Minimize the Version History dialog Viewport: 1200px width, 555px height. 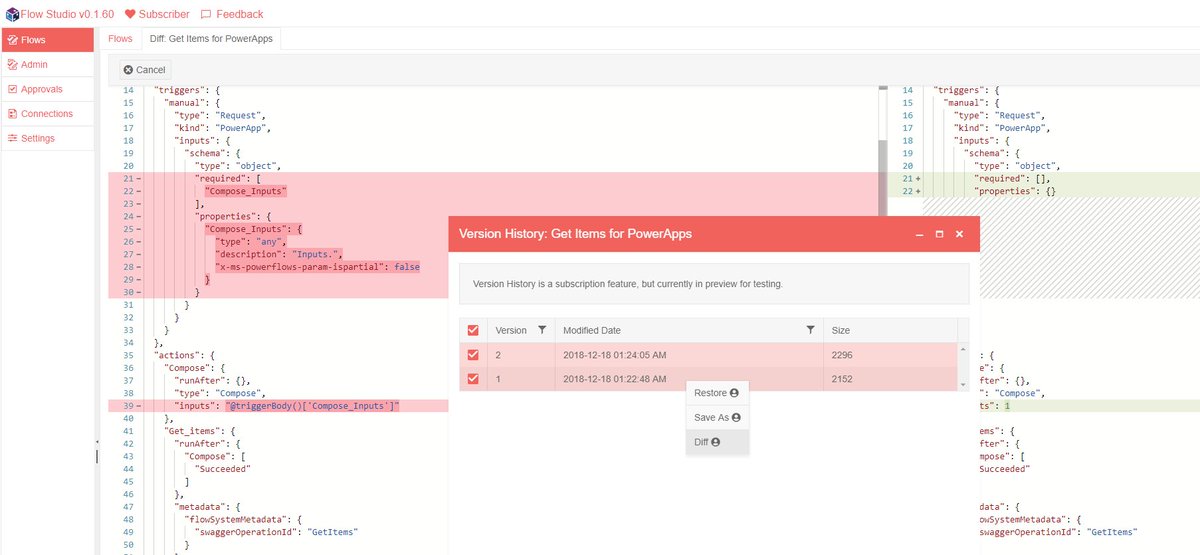[920, 234]
